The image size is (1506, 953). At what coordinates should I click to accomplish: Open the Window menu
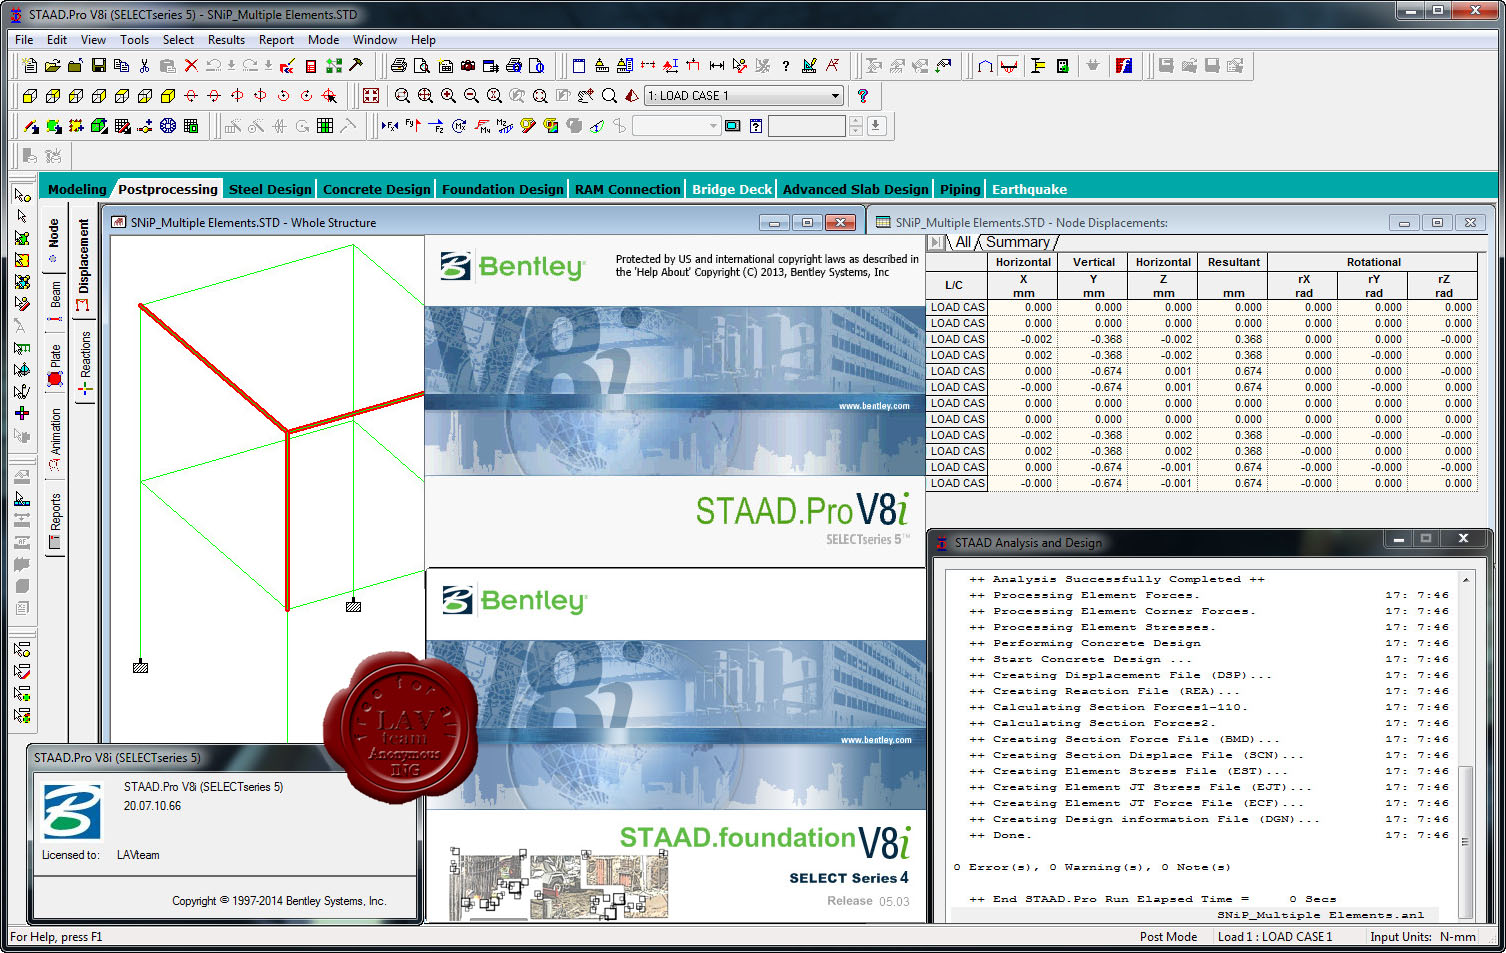[375, 40]
